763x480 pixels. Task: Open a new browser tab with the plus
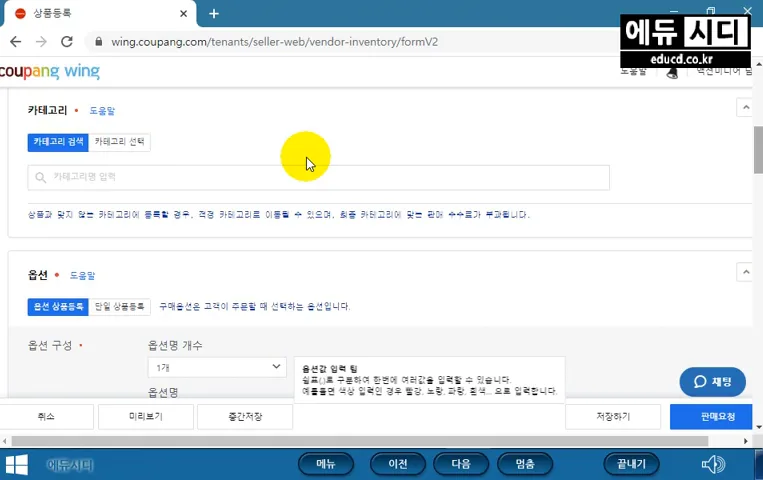click(214, 14)
